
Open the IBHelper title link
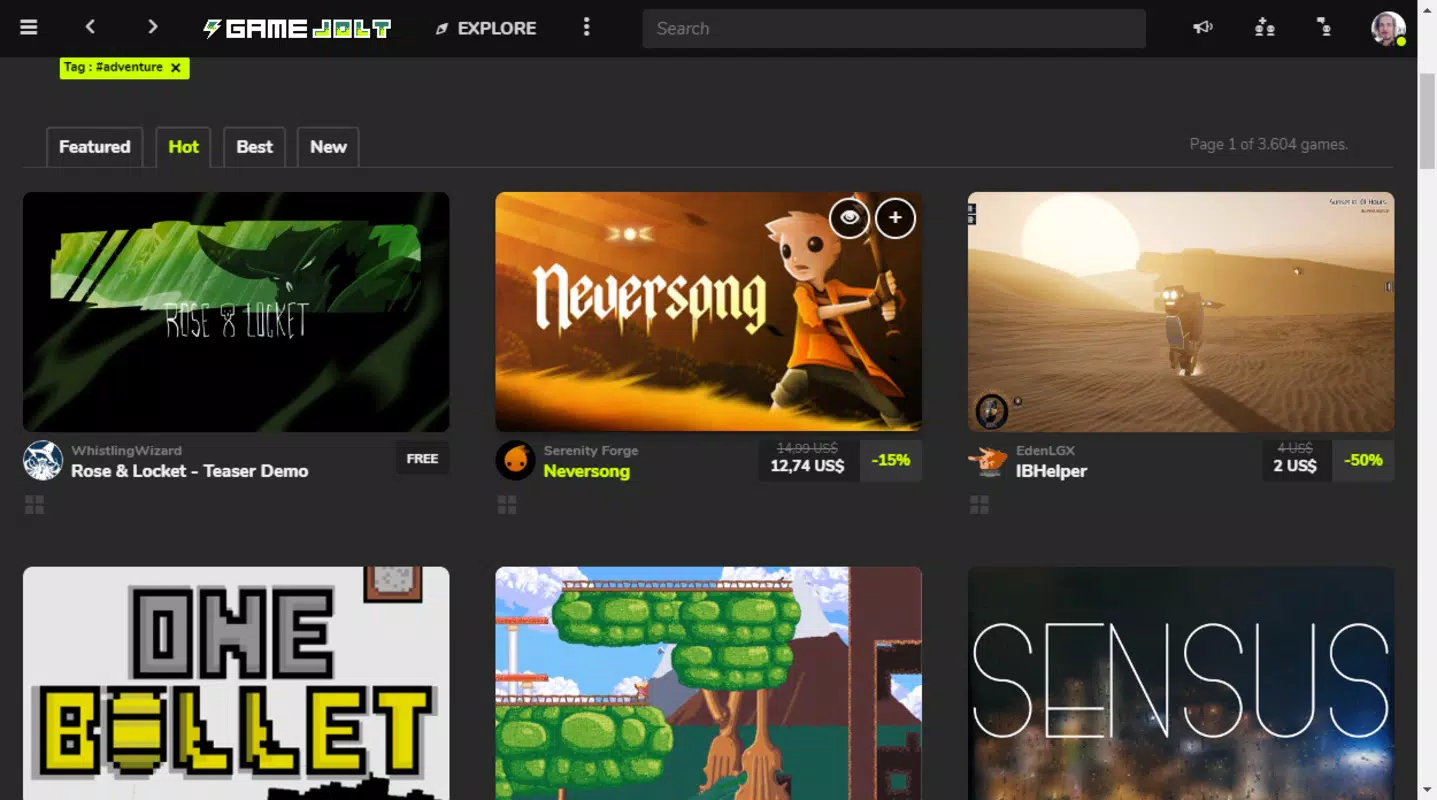click(x=1051, y=471)
